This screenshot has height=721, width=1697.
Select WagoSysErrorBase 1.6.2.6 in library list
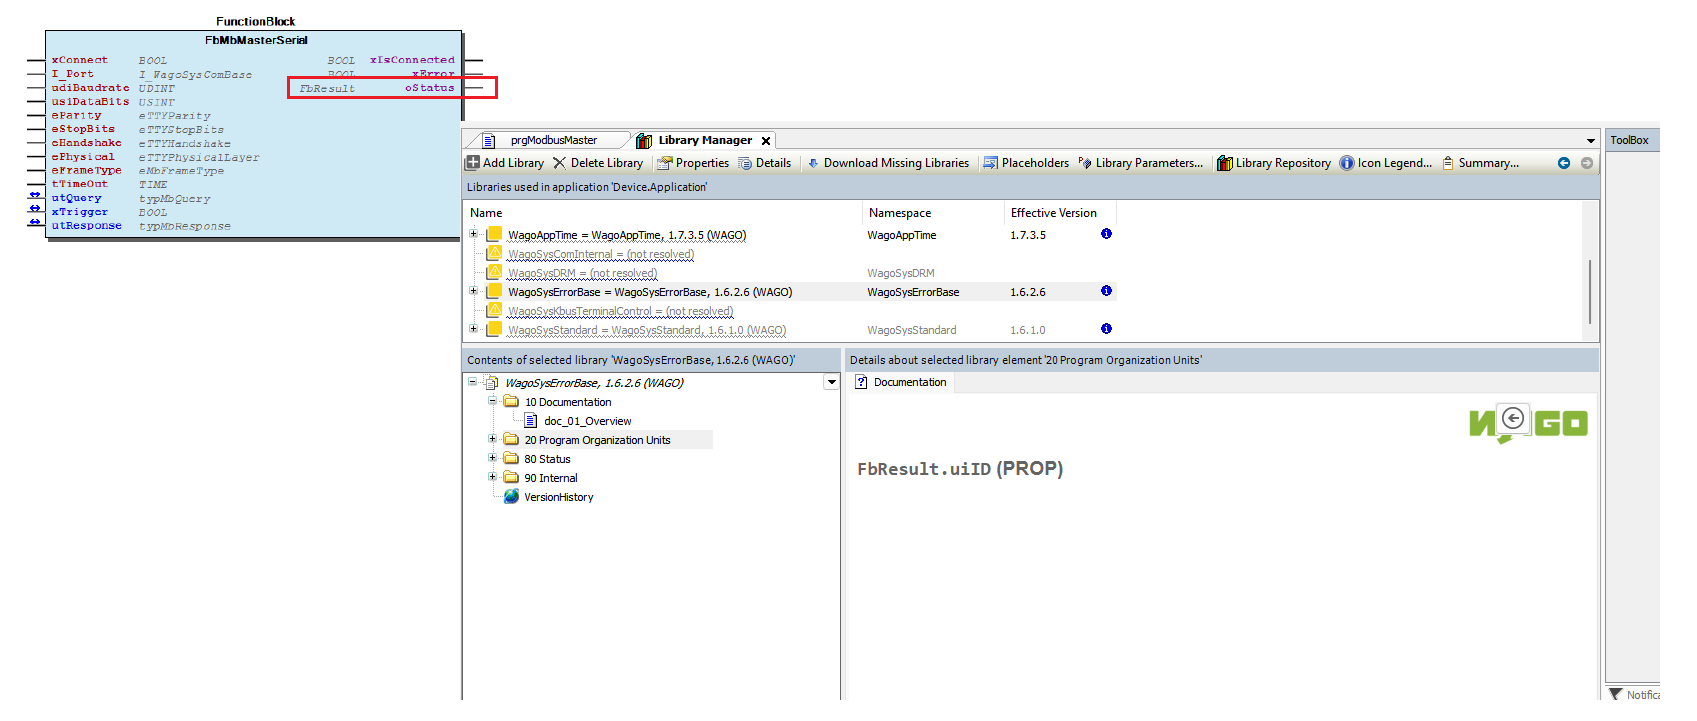click(650, 292)
